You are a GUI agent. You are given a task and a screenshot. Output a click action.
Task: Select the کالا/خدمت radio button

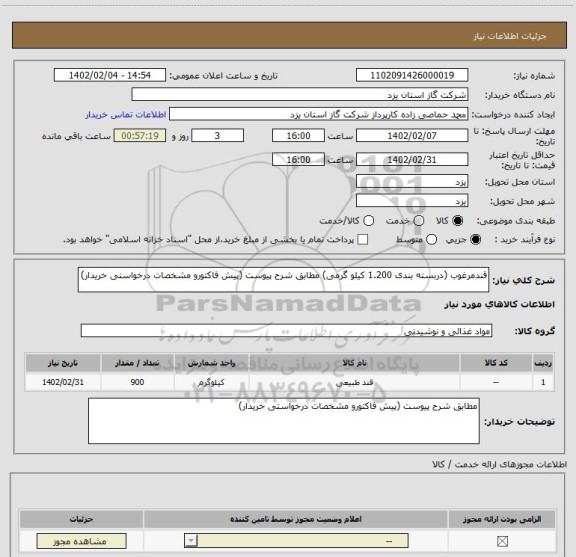click(x=368, y=220)
